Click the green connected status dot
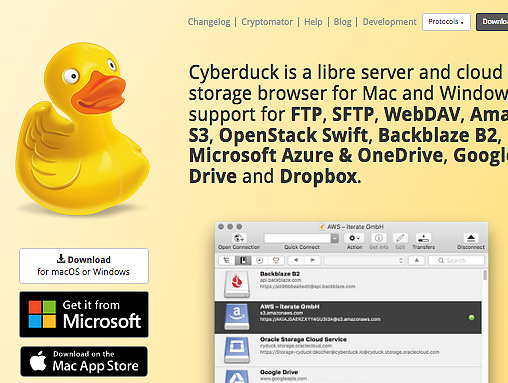Image resolution: width=508 pixels, height=383 pixels. pyautogui.click(x=471, y=317)
